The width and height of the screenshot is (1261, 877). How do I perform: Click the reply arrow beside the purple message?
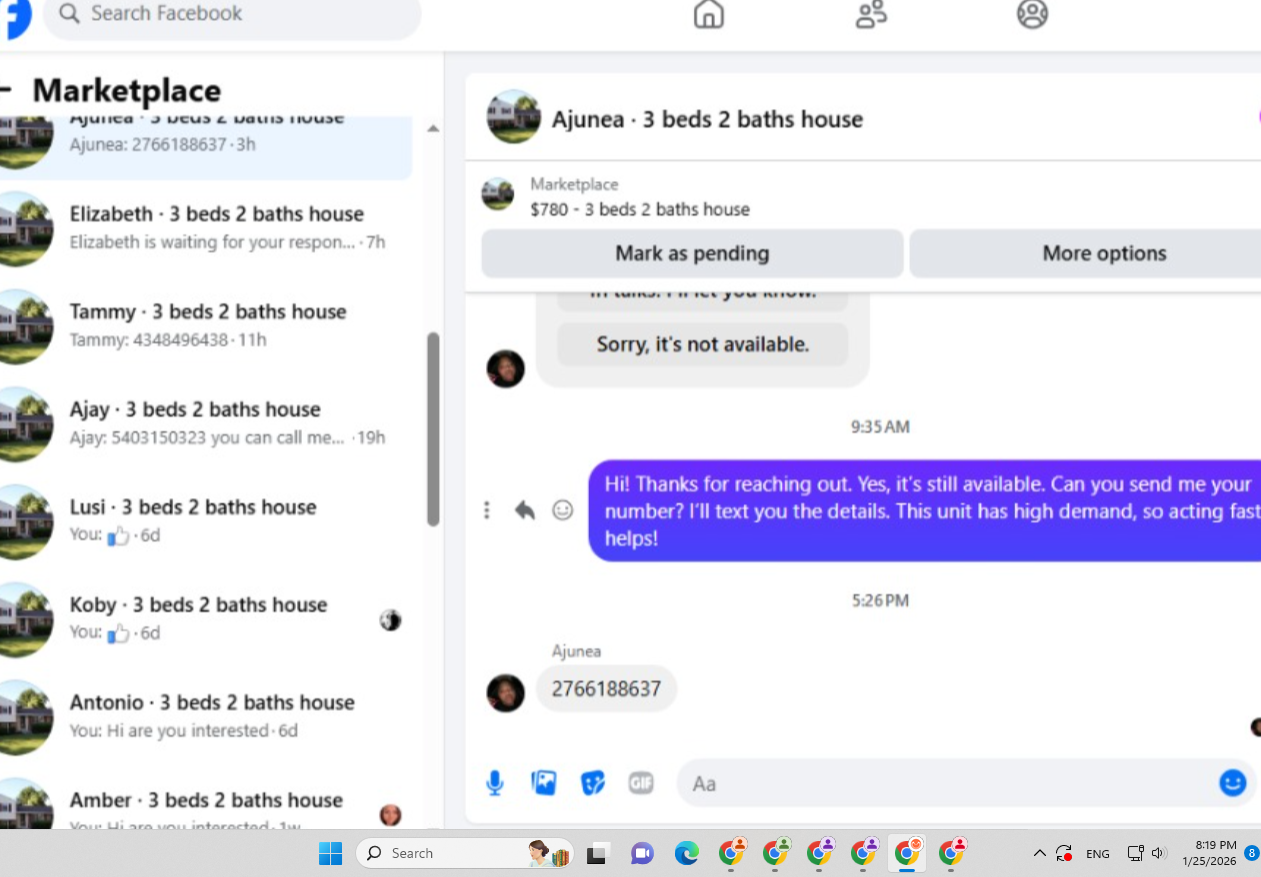click(525, 510)
